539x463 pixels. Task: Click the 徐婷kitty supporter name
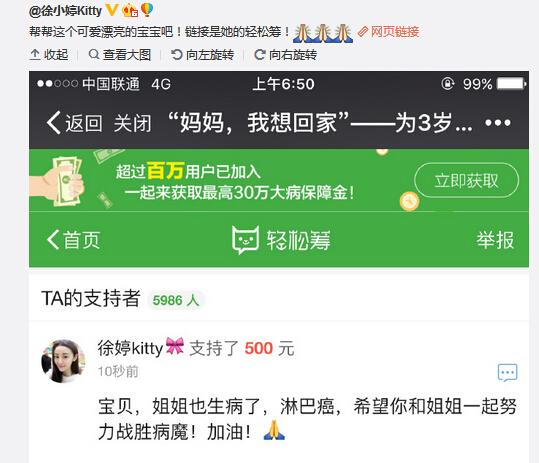tap(130, 348)
